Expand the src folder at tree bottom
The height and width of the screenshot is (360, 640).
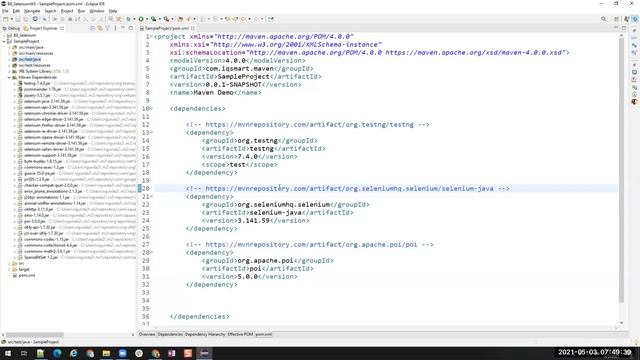[x=9, y=263]
